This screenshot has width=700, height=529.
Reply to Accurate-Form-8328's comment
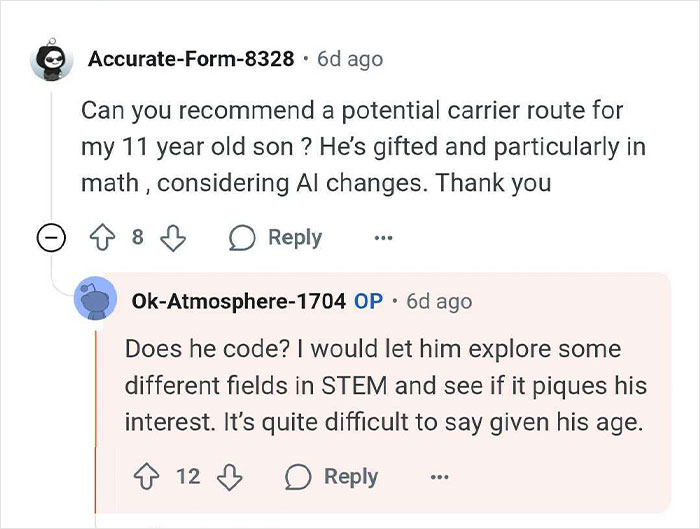pos(275,237)
